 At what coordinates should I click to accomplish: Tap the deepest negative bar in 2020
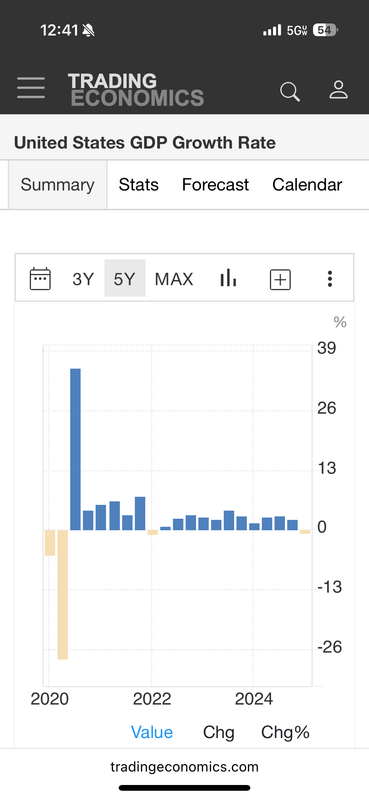62,595
